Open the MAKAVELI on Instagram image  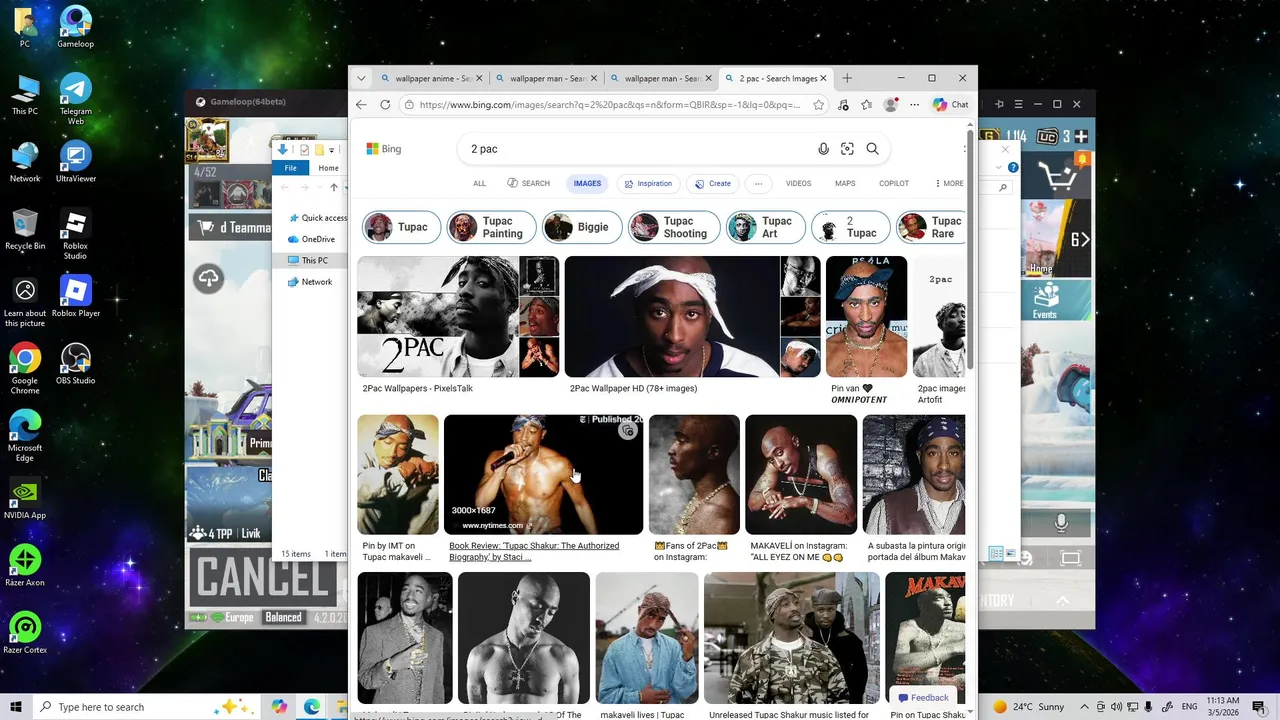coord(801,474)
